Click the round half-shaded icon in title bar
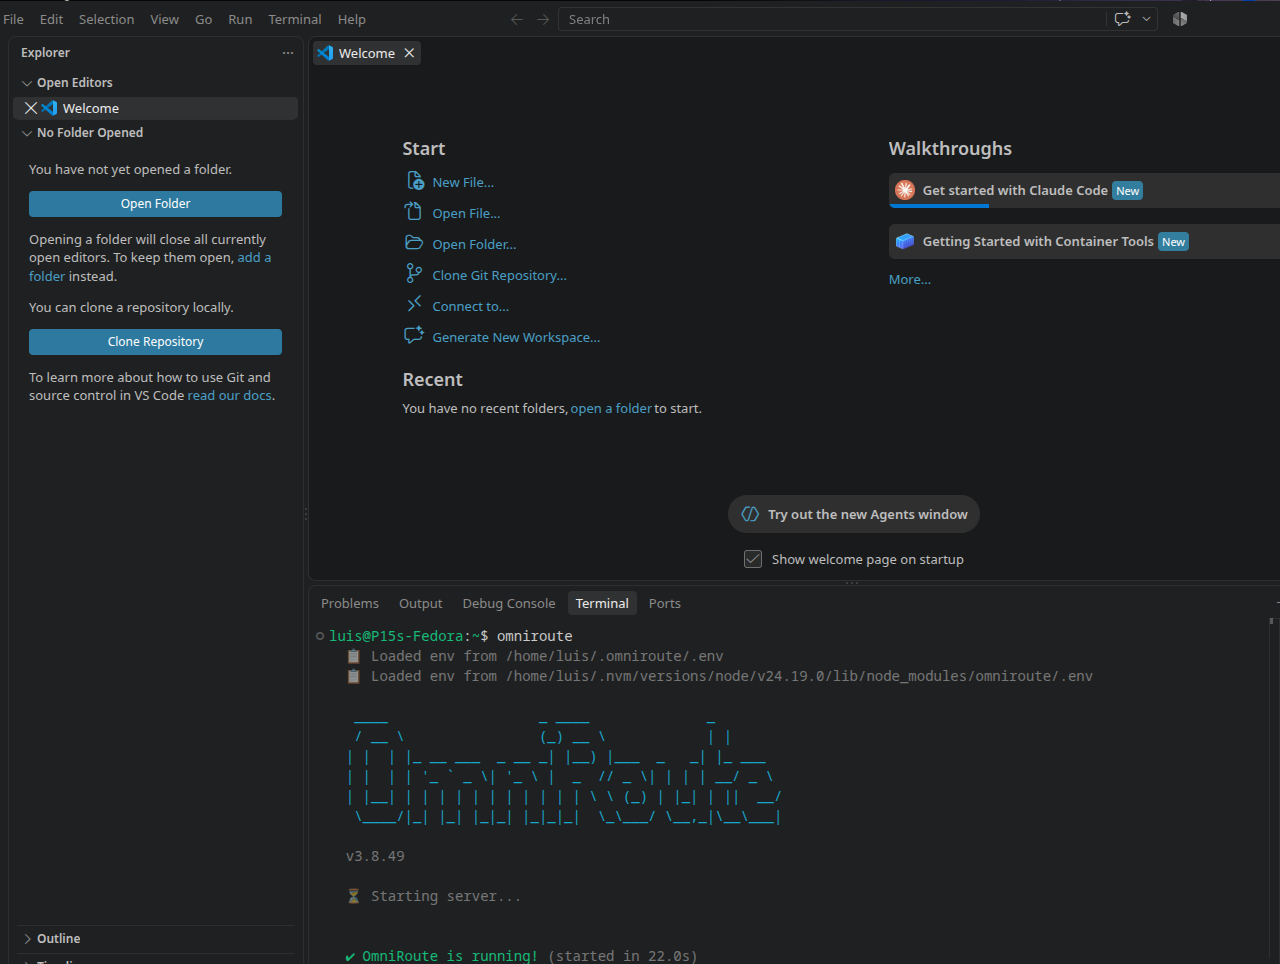Viewport: 1280px width, 964px height. point(1180,19)
